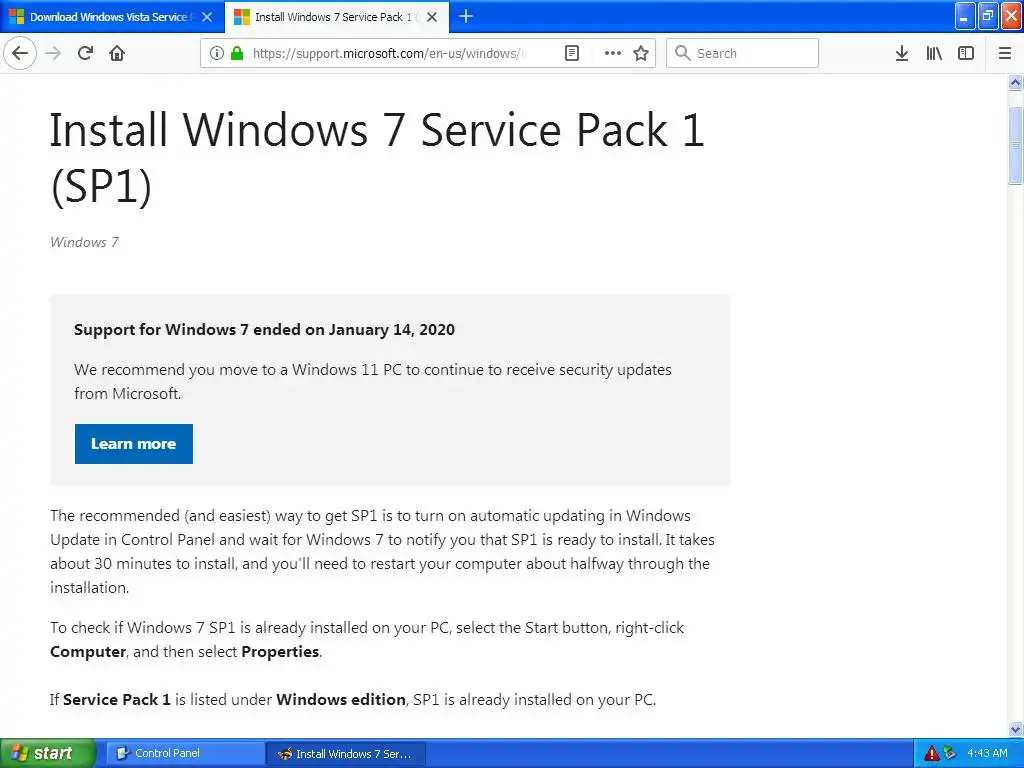The image size is (1024, 768).
Task: Click the search magnifier icon
Action: tap(682, 53)
